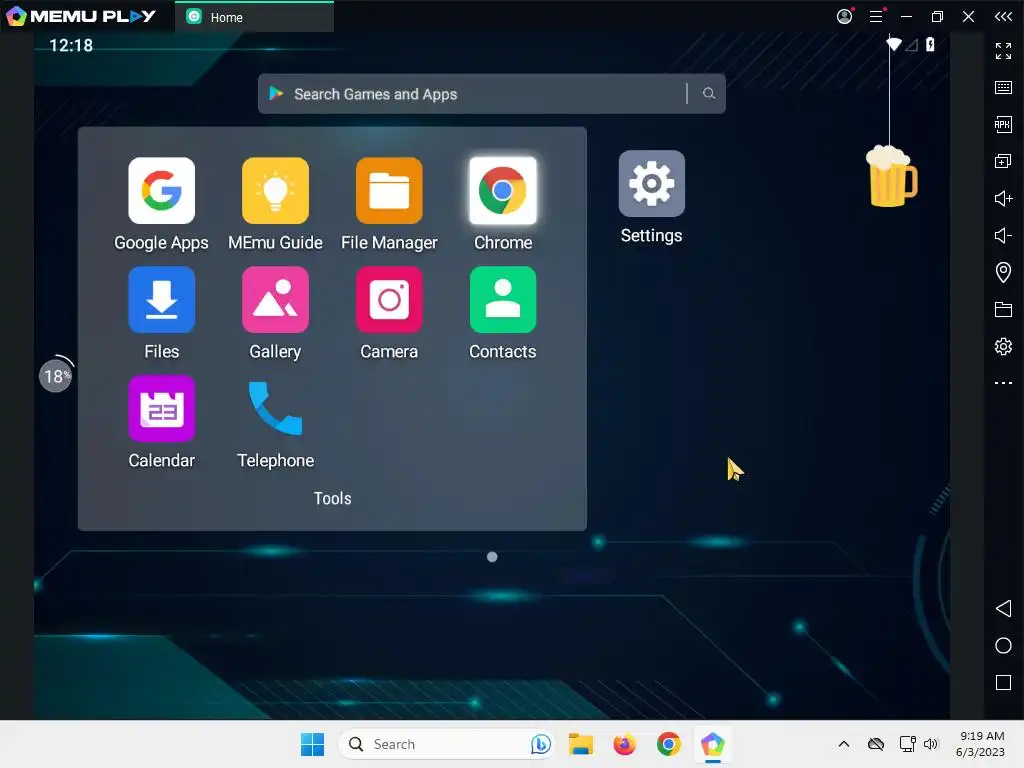The height and width of the screenshot is (768, 1024).
Task: Open the multi-instance operations button
Action: coord(1003,161)
